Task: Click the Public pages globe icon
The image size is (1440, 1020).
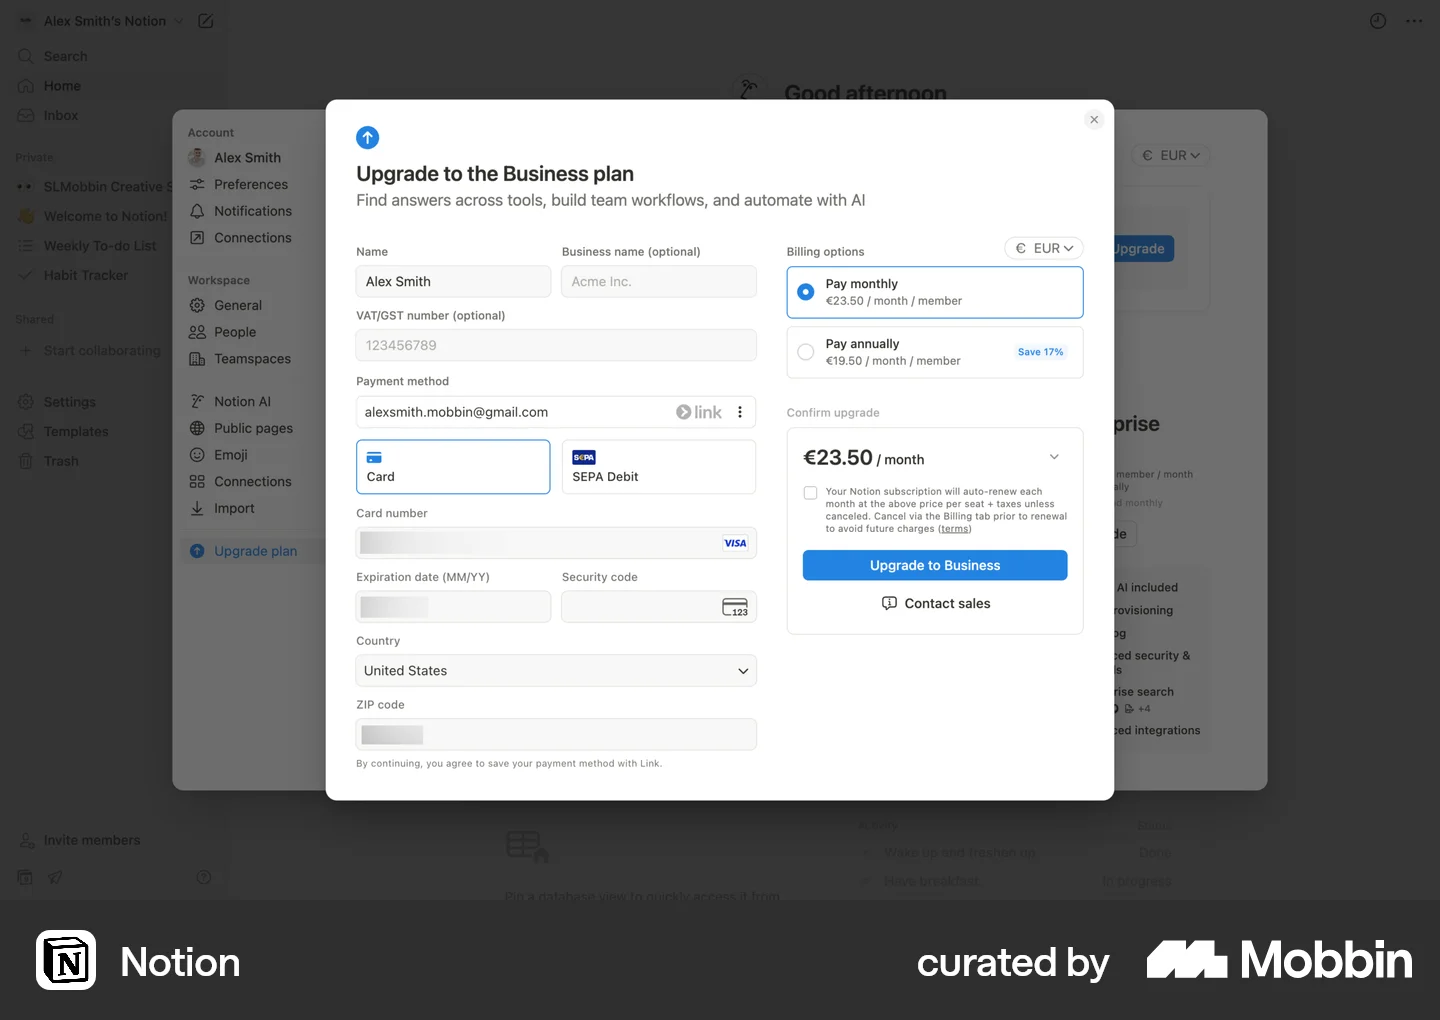Action: [x=197, y=428]
